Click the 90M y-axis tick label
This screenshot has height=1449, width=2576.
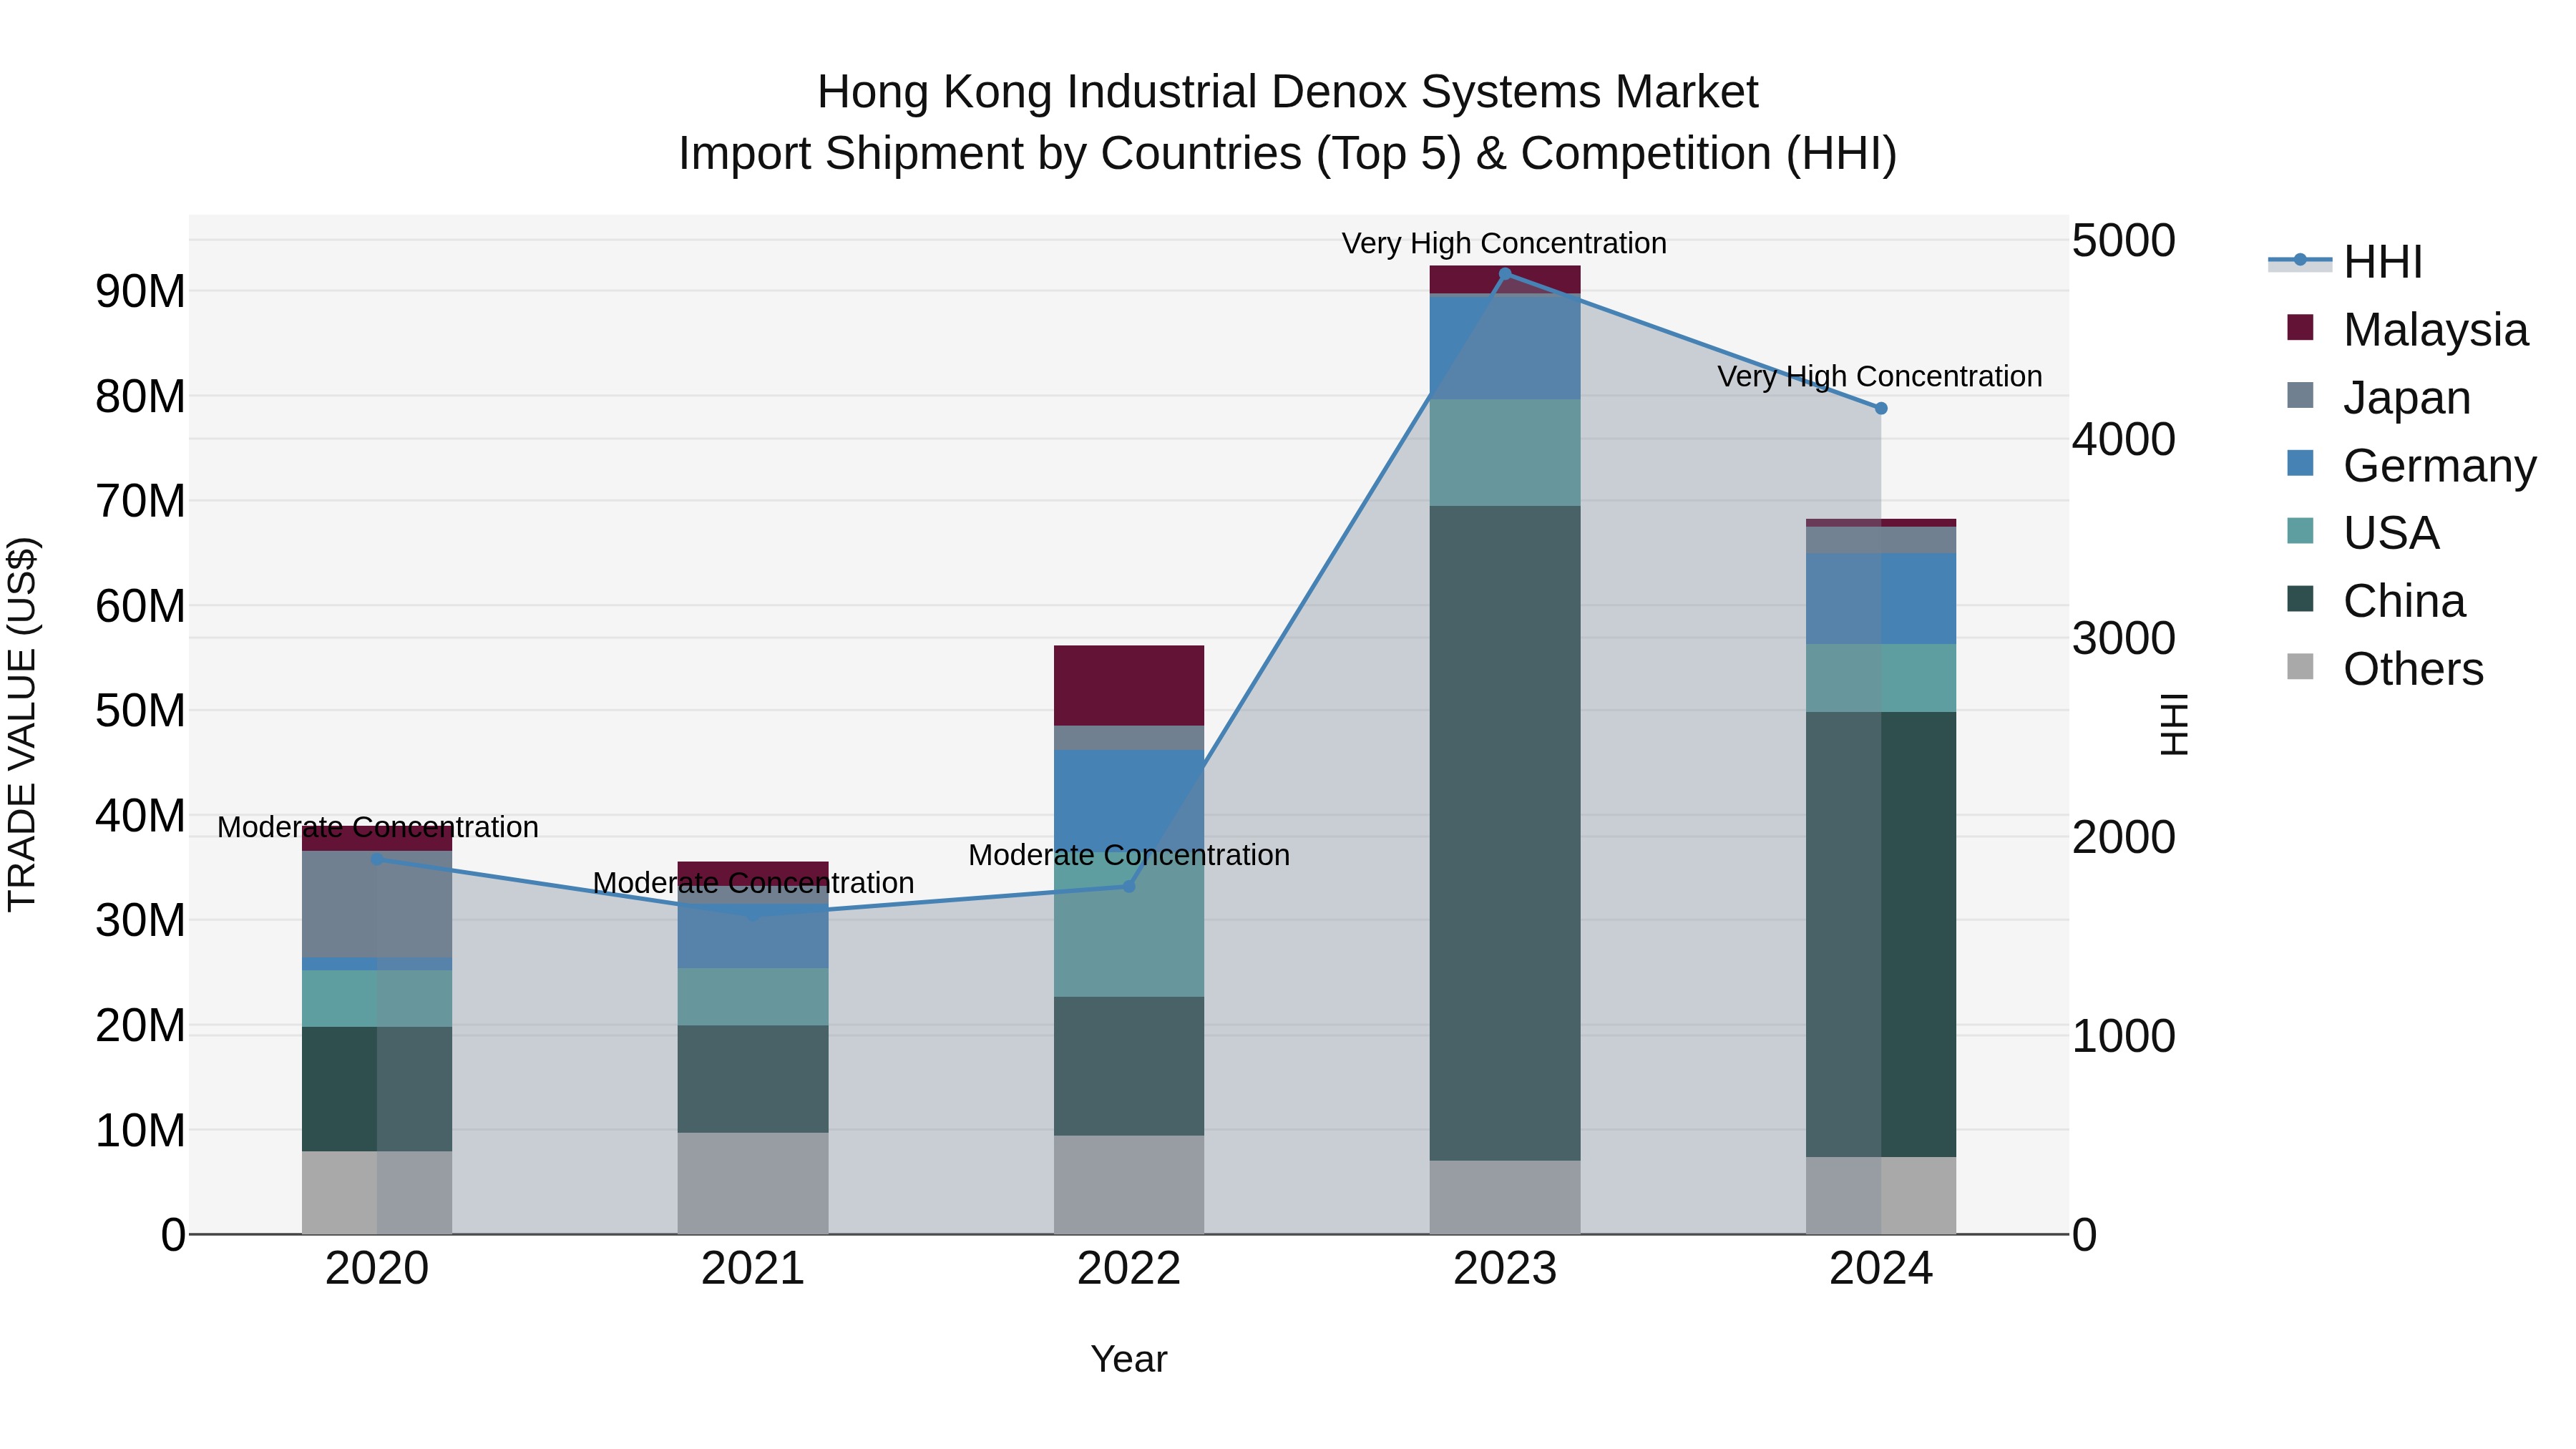tap(140, 292)
